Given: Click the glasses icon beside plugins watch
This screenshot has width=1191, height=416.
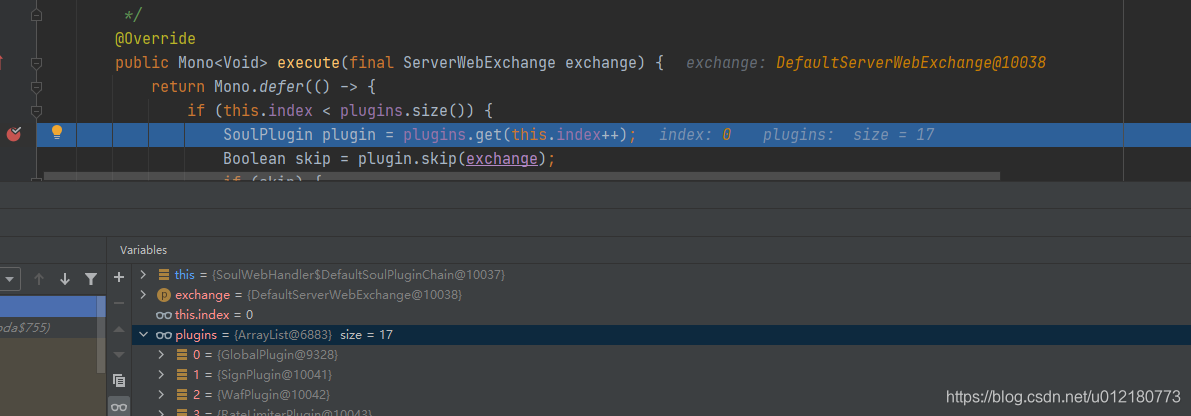Looking at the screenshot, I should (x=163, y=335).
